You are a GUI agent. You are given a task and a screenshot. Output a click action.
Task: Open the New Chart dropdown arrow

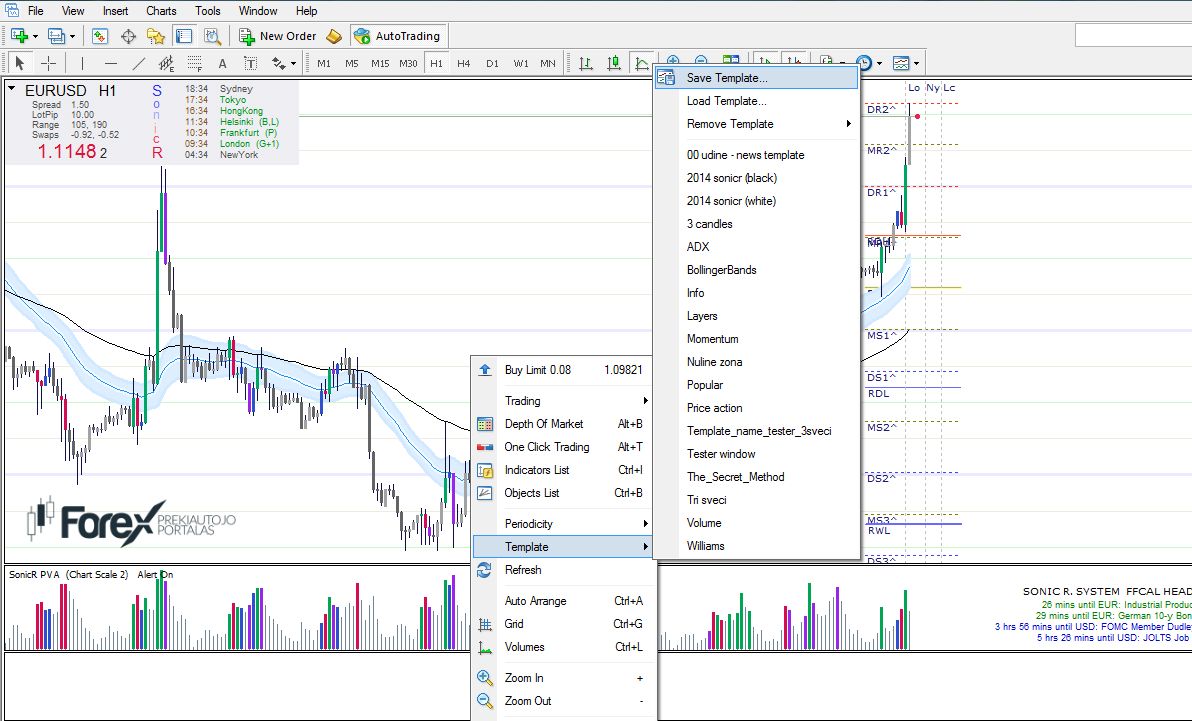coord(35,37)
